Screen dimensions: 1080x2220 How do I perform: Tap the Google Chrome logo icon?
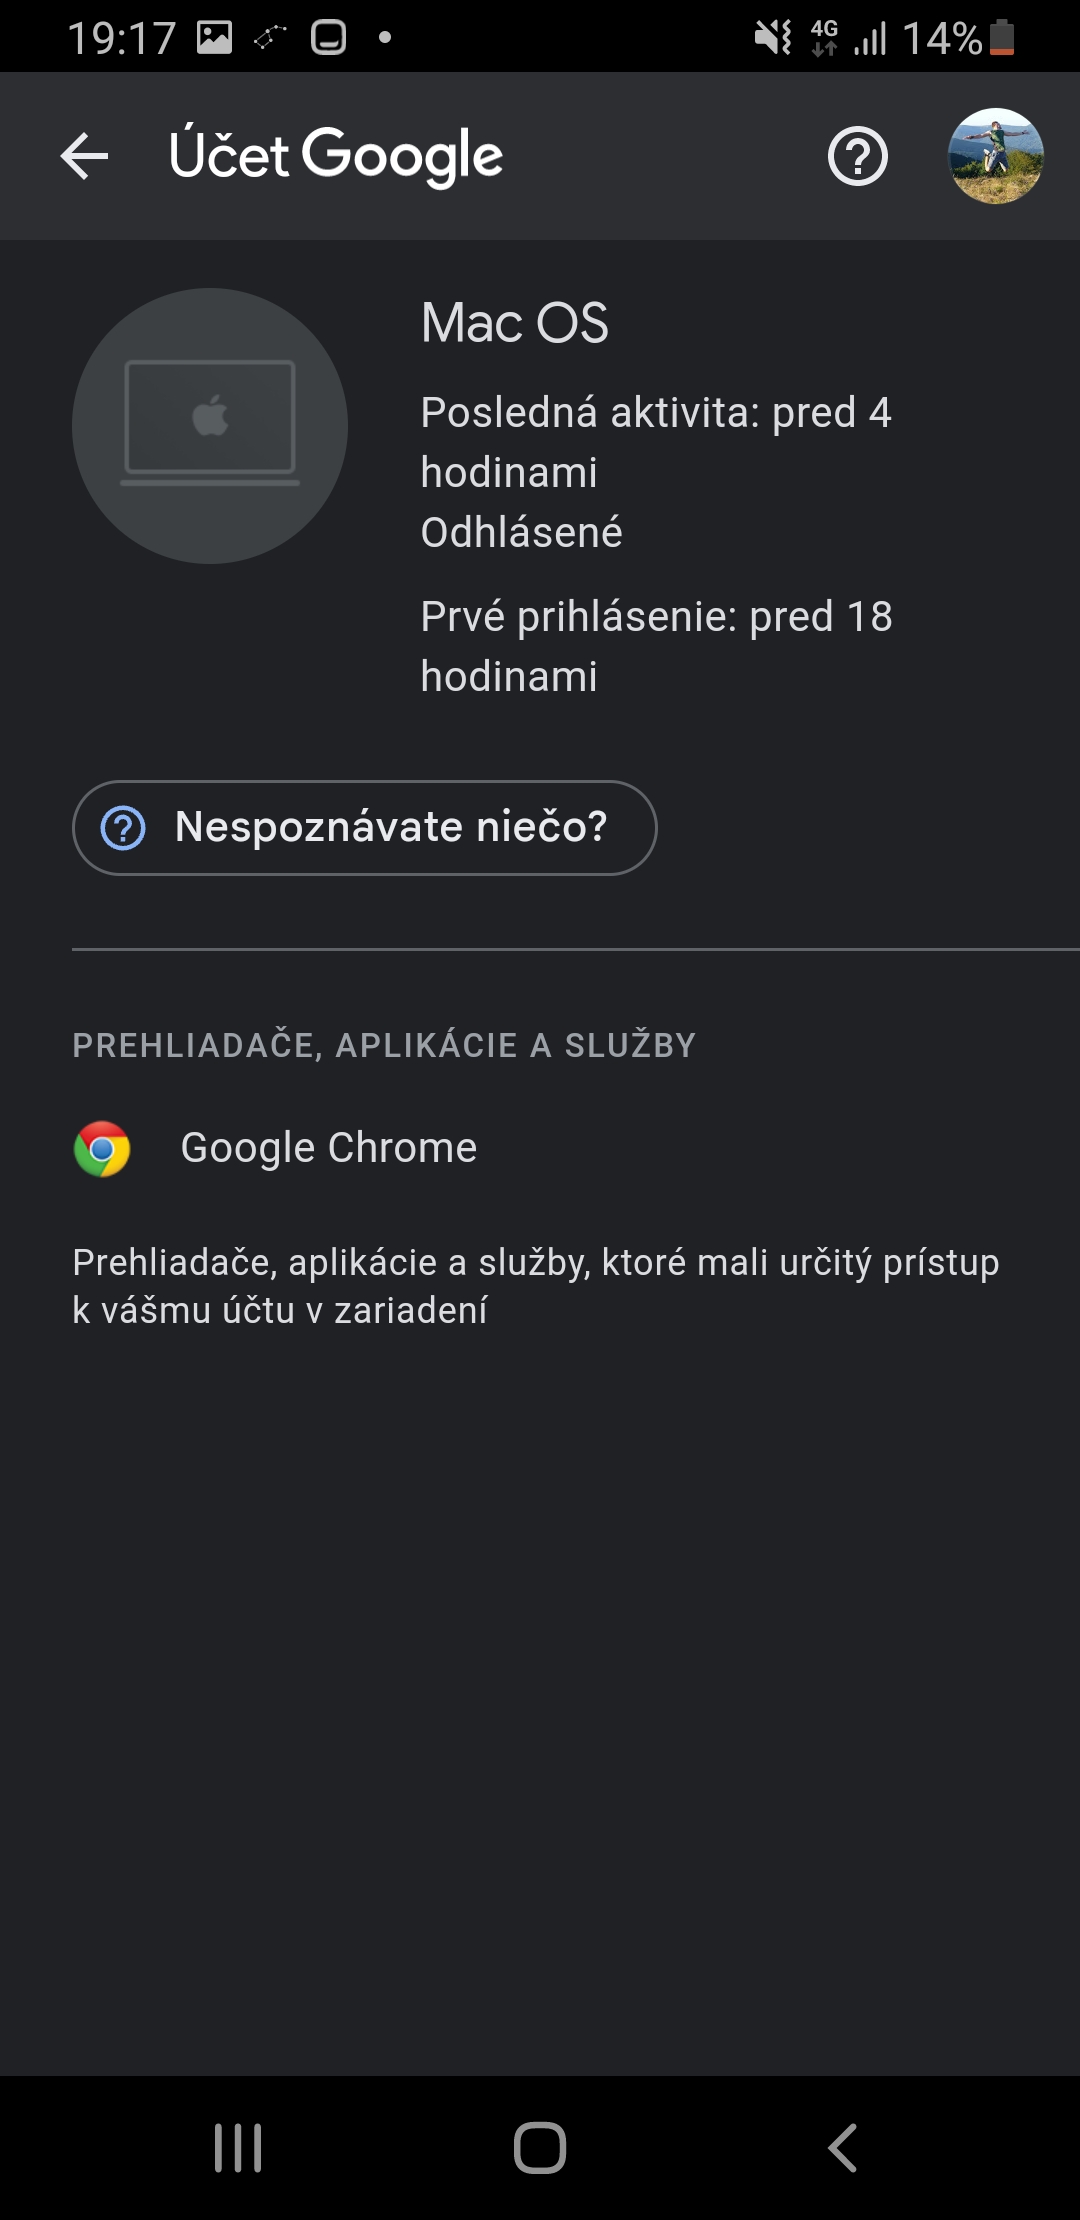click(x=102, y=1149)
